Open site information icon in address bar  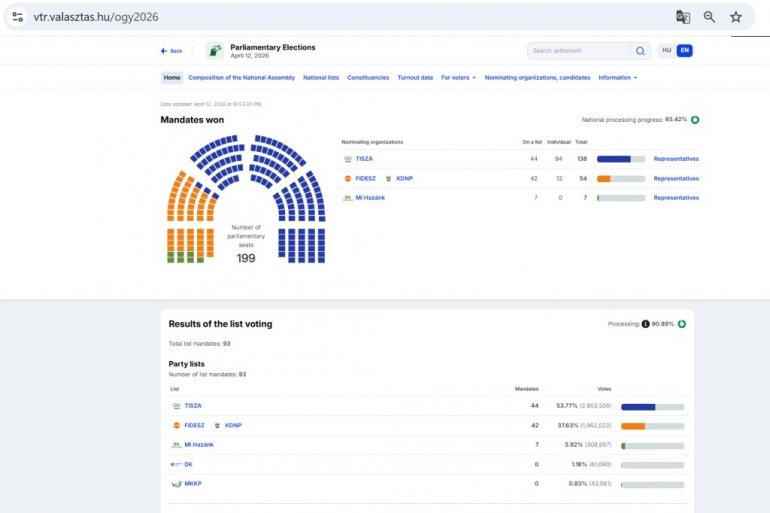[x=17, y=17]
